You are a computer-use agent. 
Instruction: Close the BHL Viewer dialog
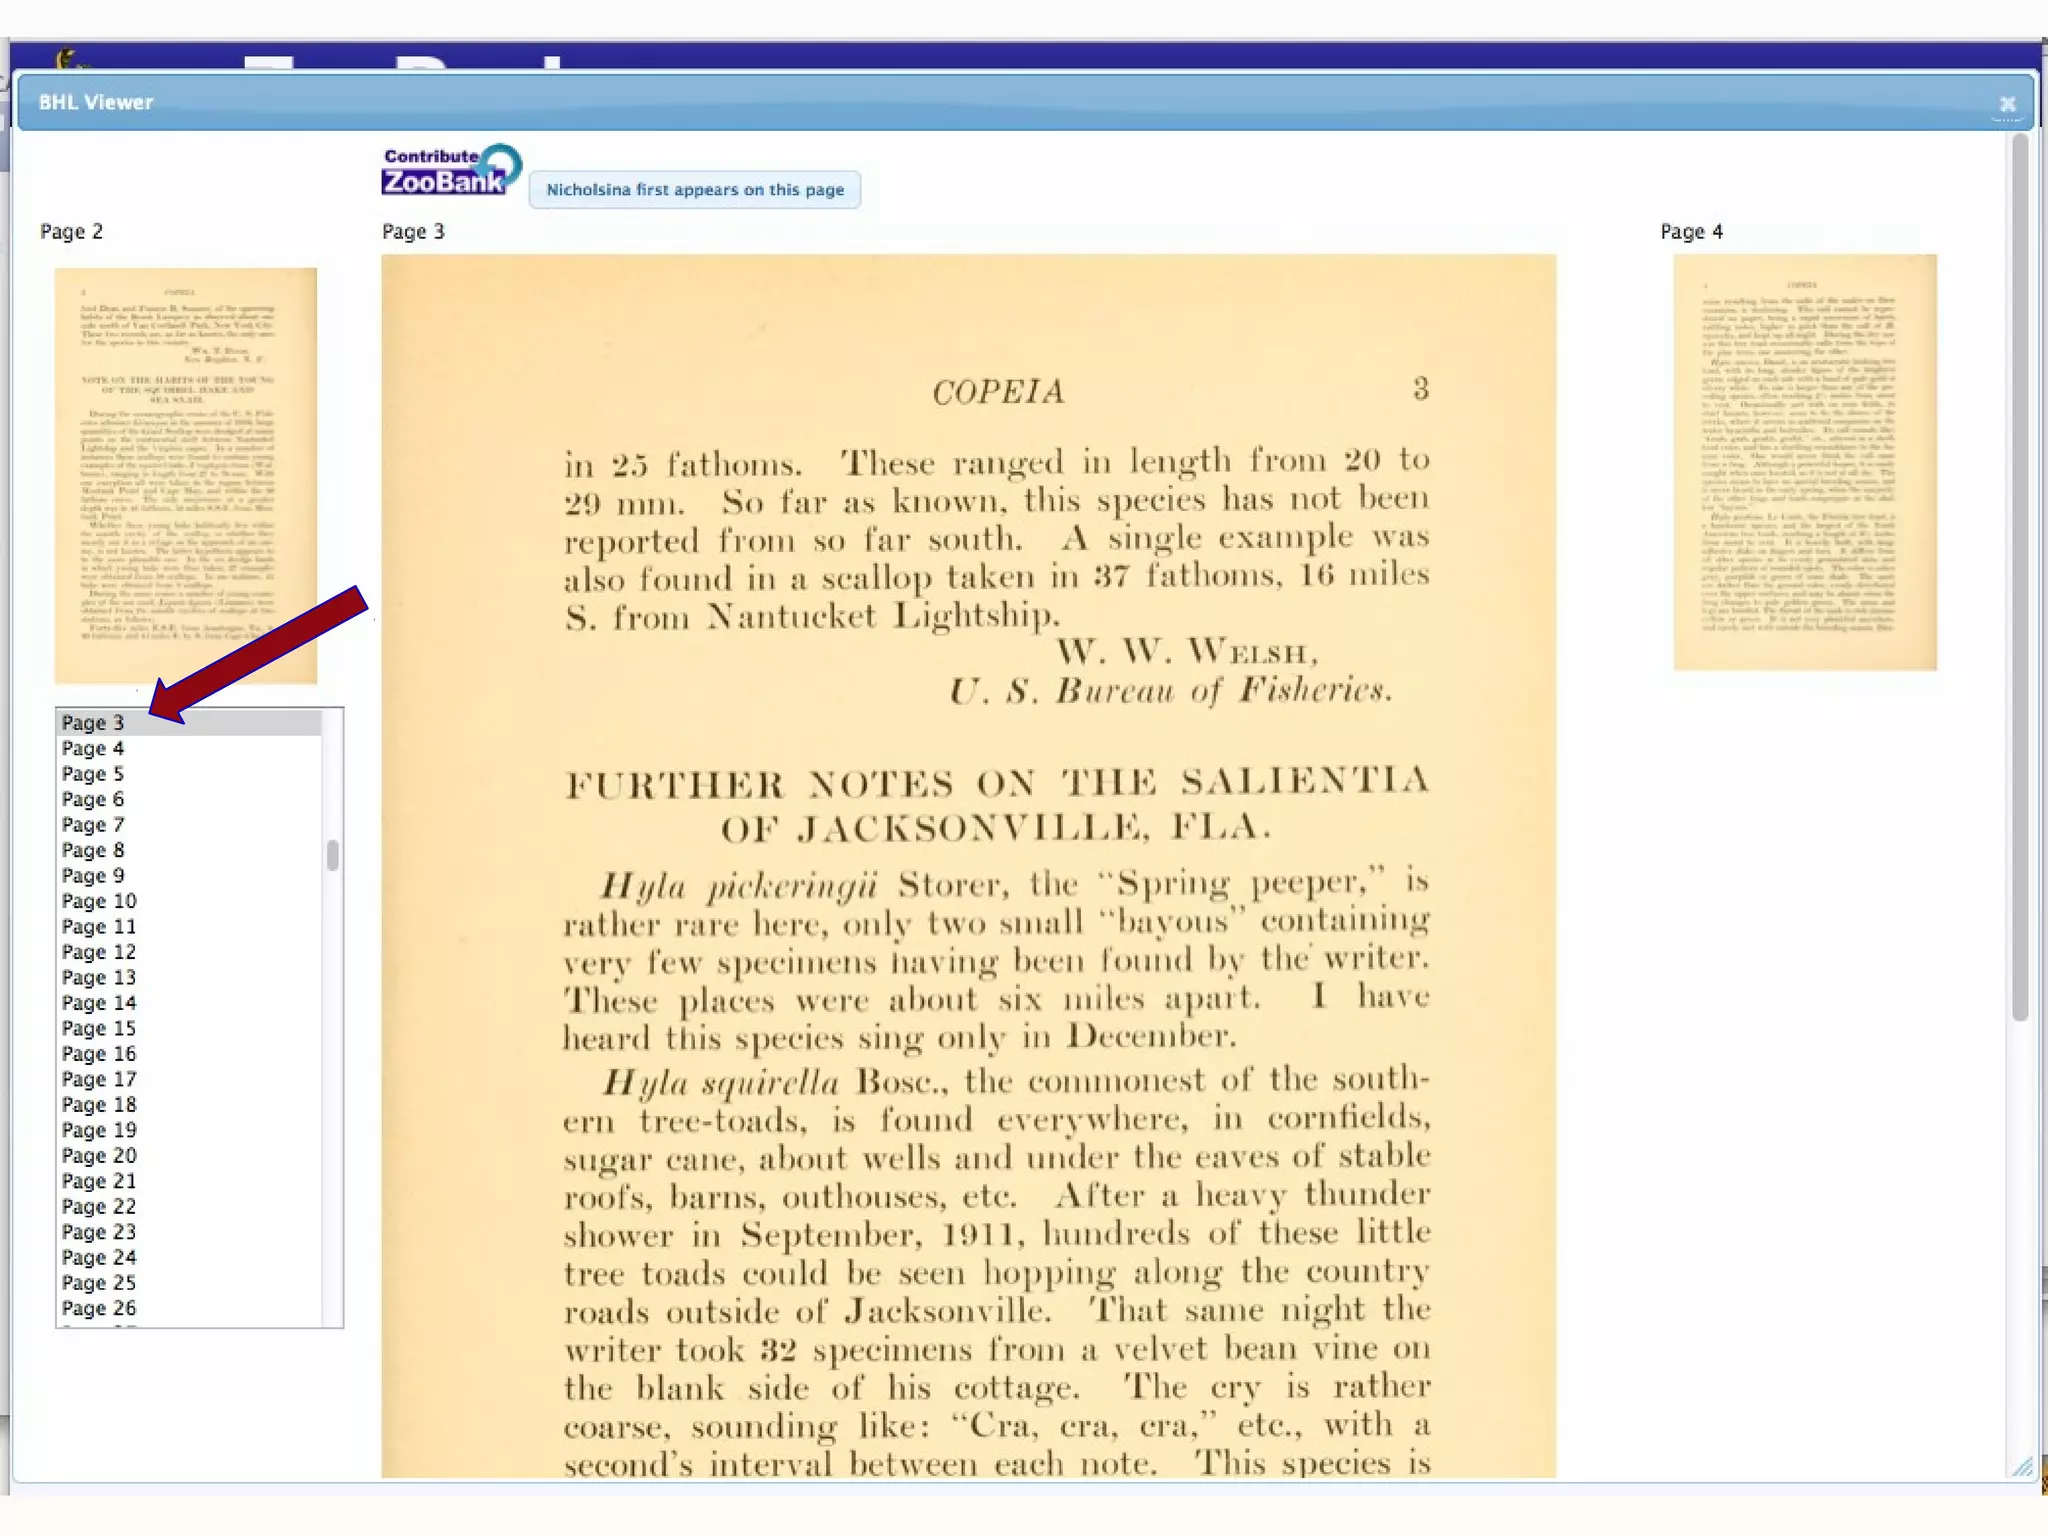2006,104
